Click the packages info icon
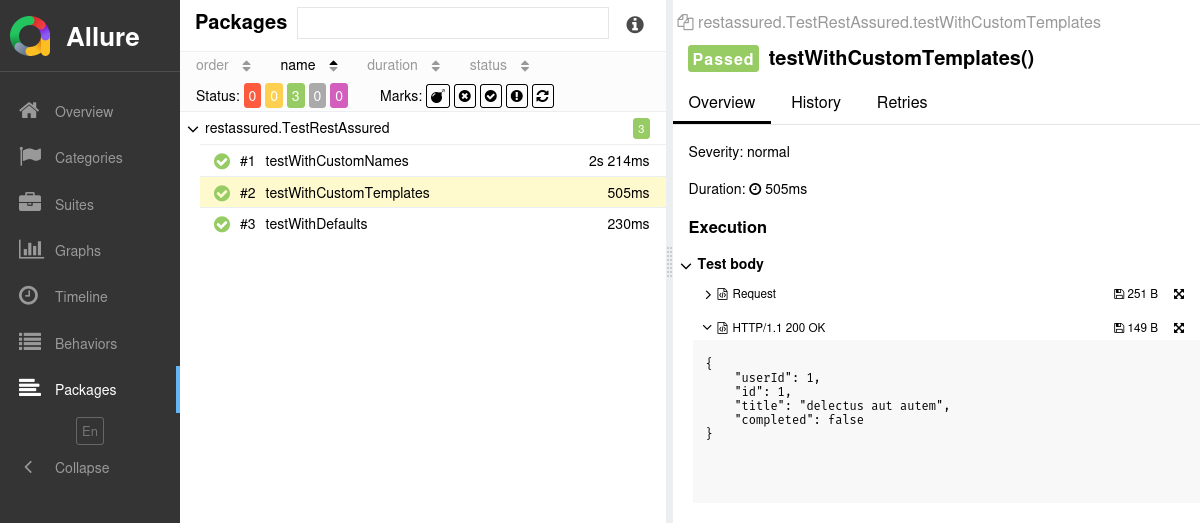Image resolution: width=1200 pixels, height=523 pixels. point(635,25)
